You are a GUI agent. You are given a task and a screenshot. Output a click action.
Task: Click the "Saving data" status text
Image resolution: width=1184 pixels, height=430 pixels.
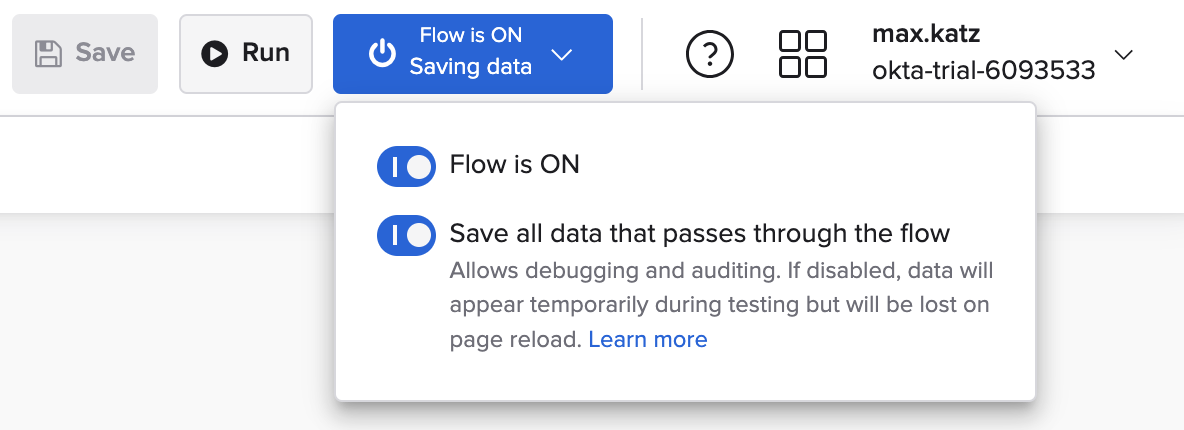point(470,68)
